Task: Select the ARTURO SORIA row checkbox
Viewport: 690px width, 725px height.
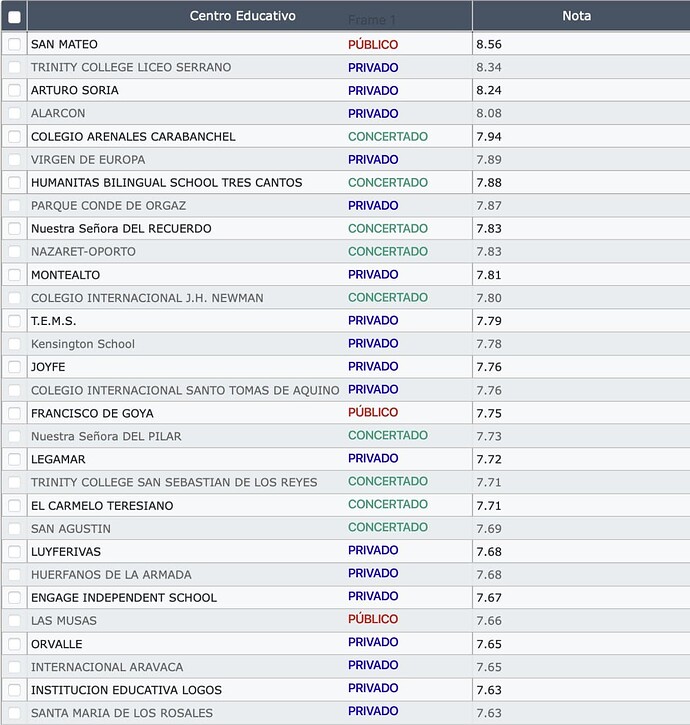Action: pyautogui.click(x=14, y=90)
